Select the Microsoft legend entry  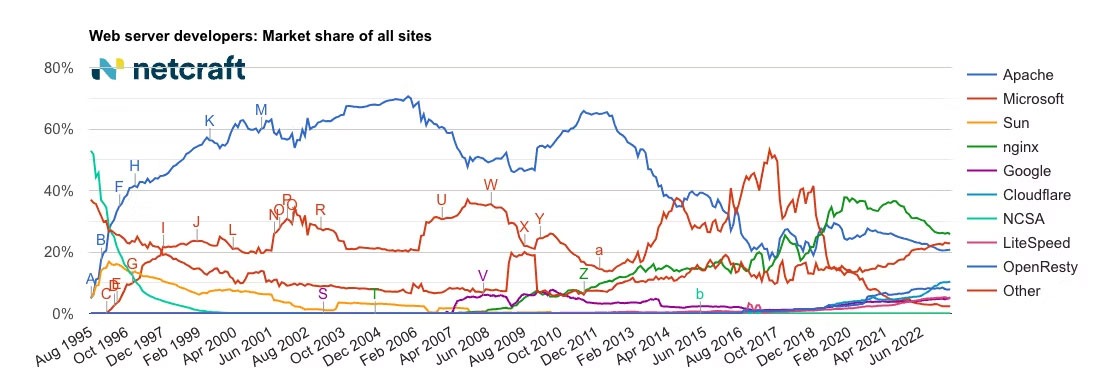coord(1015,99)
